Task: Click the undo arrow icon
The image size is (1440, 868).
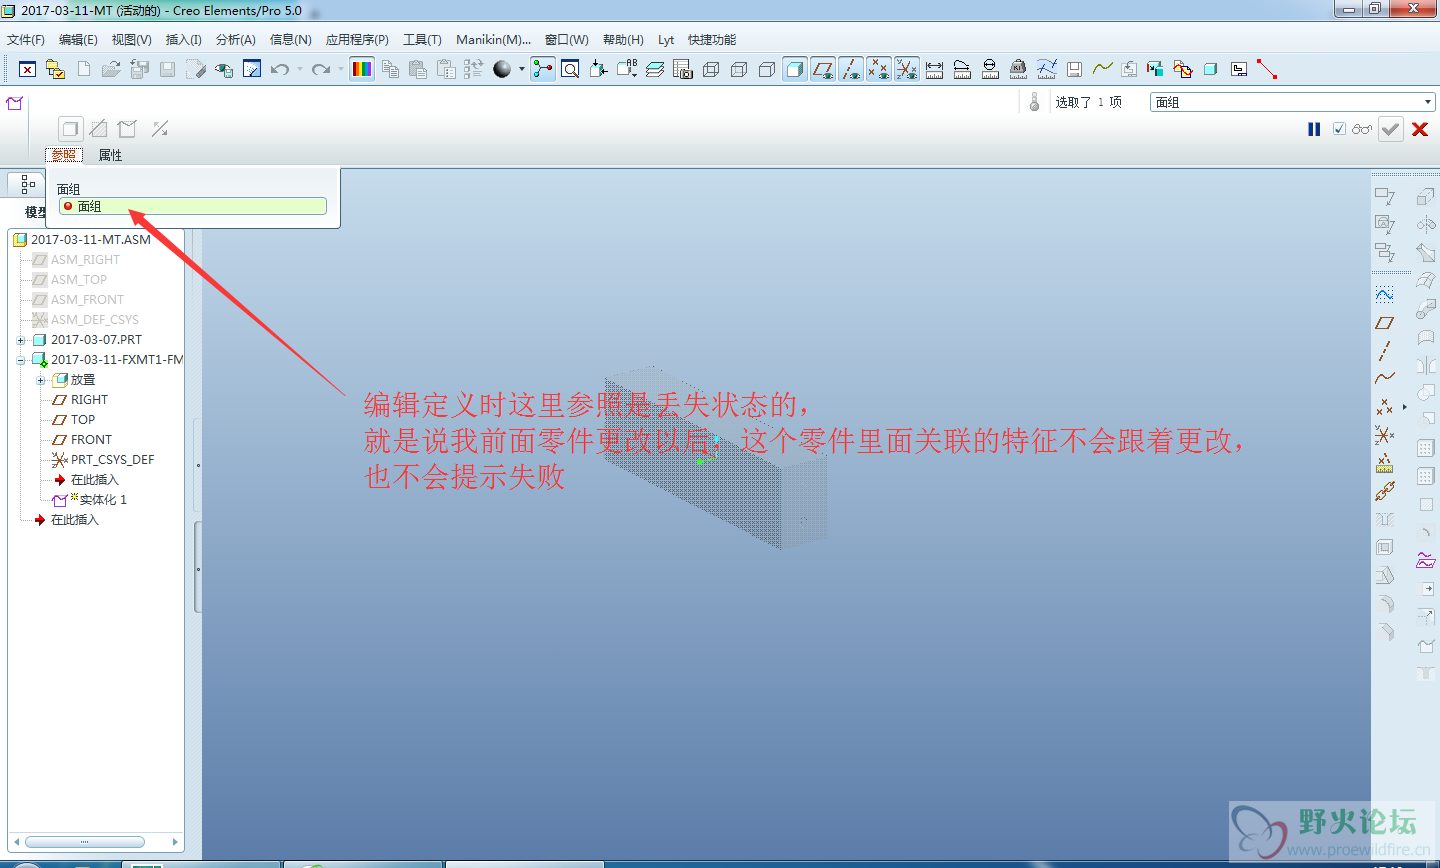Action: [x=280, y=69]
